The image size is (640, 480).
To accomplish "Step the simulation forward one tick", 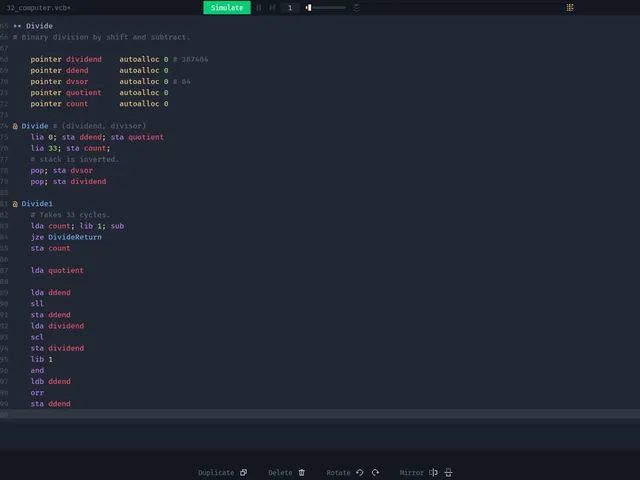I will click(x=272, y=7).
